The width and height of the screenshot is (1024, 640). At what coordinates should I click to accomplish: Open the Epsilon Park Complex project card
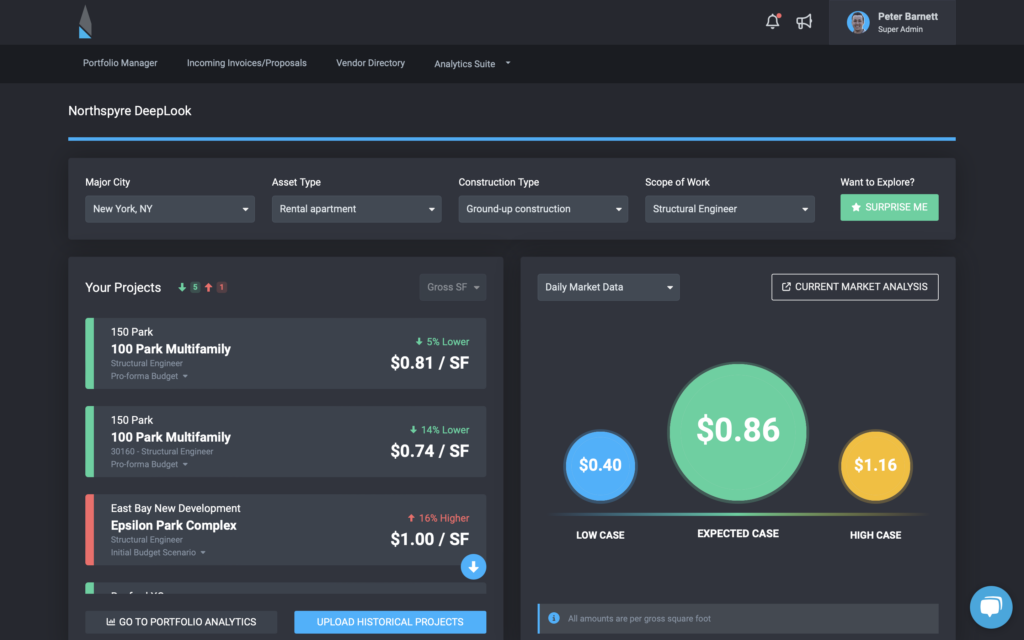(x=286, y=530)
